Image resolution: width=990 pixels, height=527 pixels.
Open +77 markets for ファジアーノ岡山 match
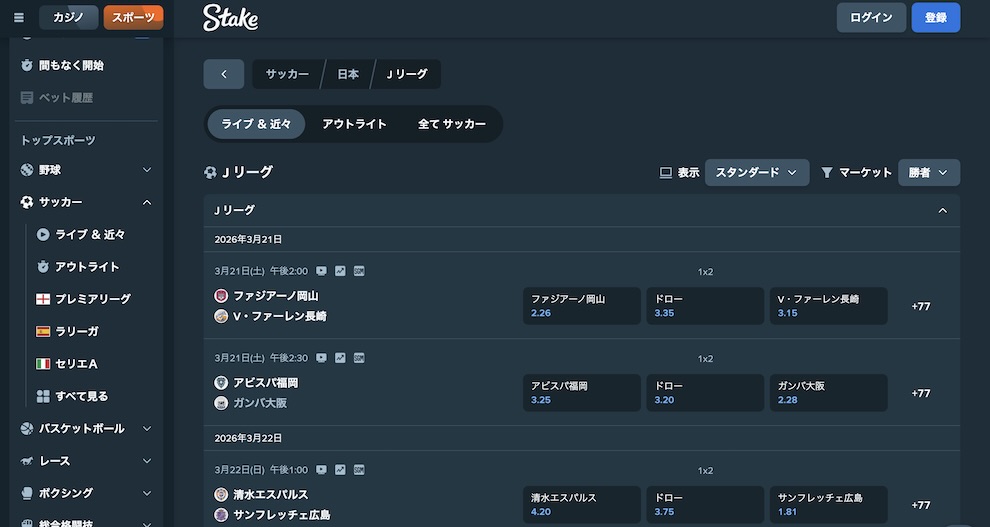pyautogui.click(x=921, y=306)
